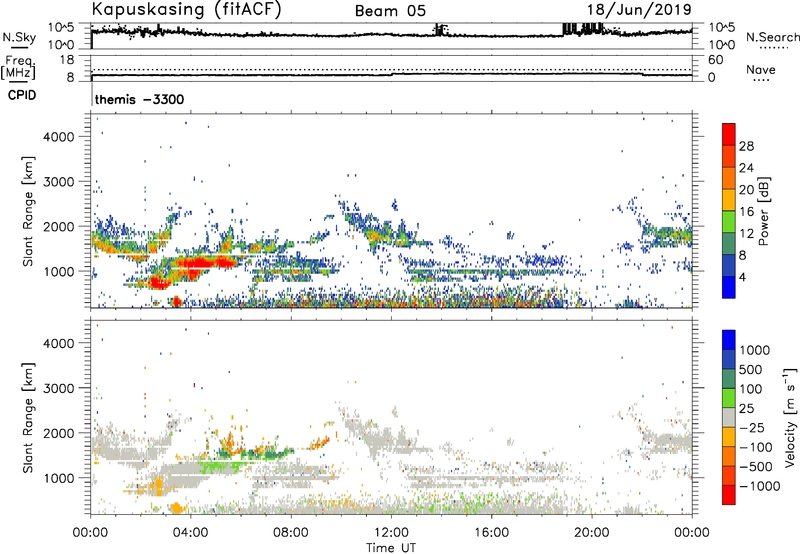The width and height of the screenshot is (800, 554).
Task: Click the "N.Search" legend label
Action: [x=772, y=37]
